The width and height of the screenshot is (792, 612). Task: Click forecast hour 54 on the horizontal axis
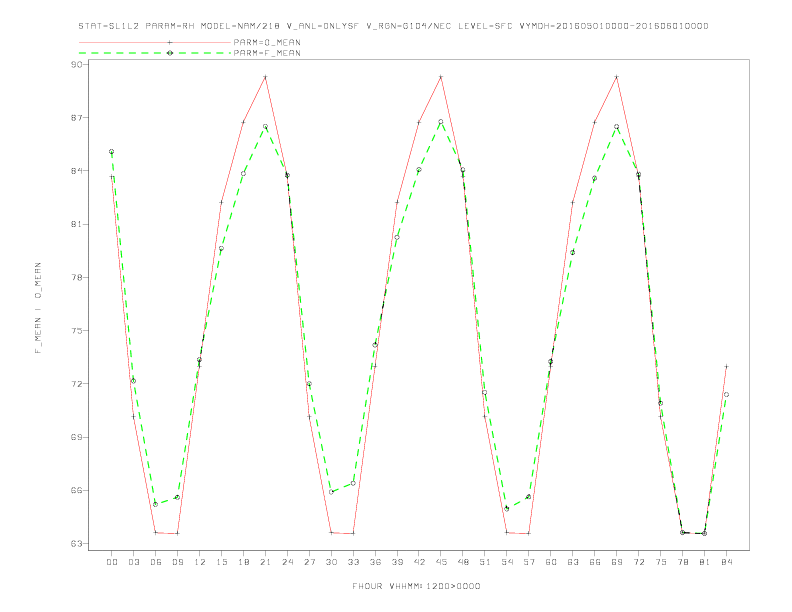click(507, 562)
